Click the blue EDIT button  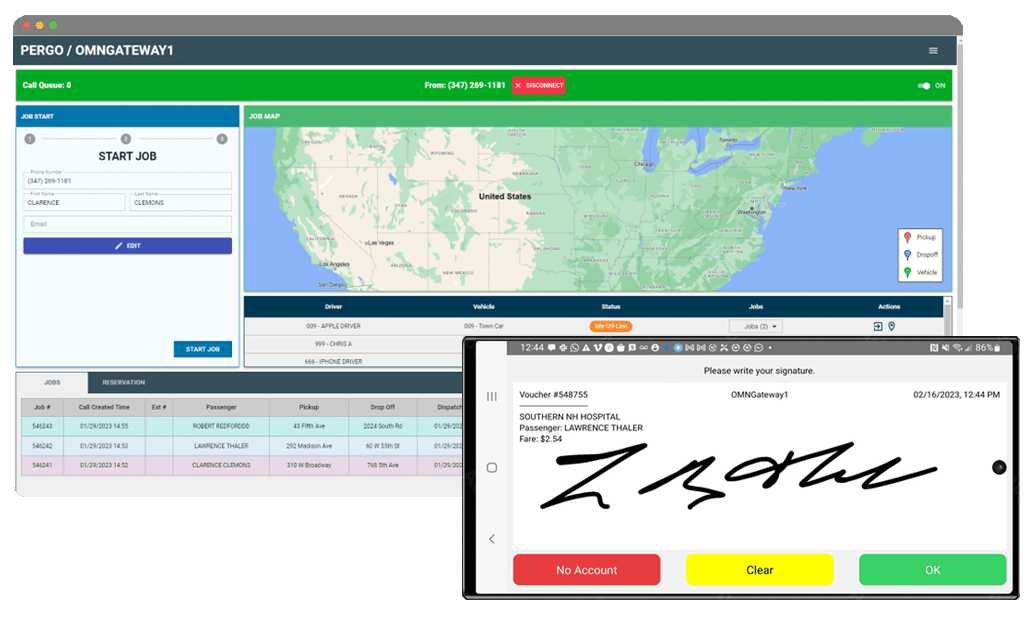(x=127, y=245)
